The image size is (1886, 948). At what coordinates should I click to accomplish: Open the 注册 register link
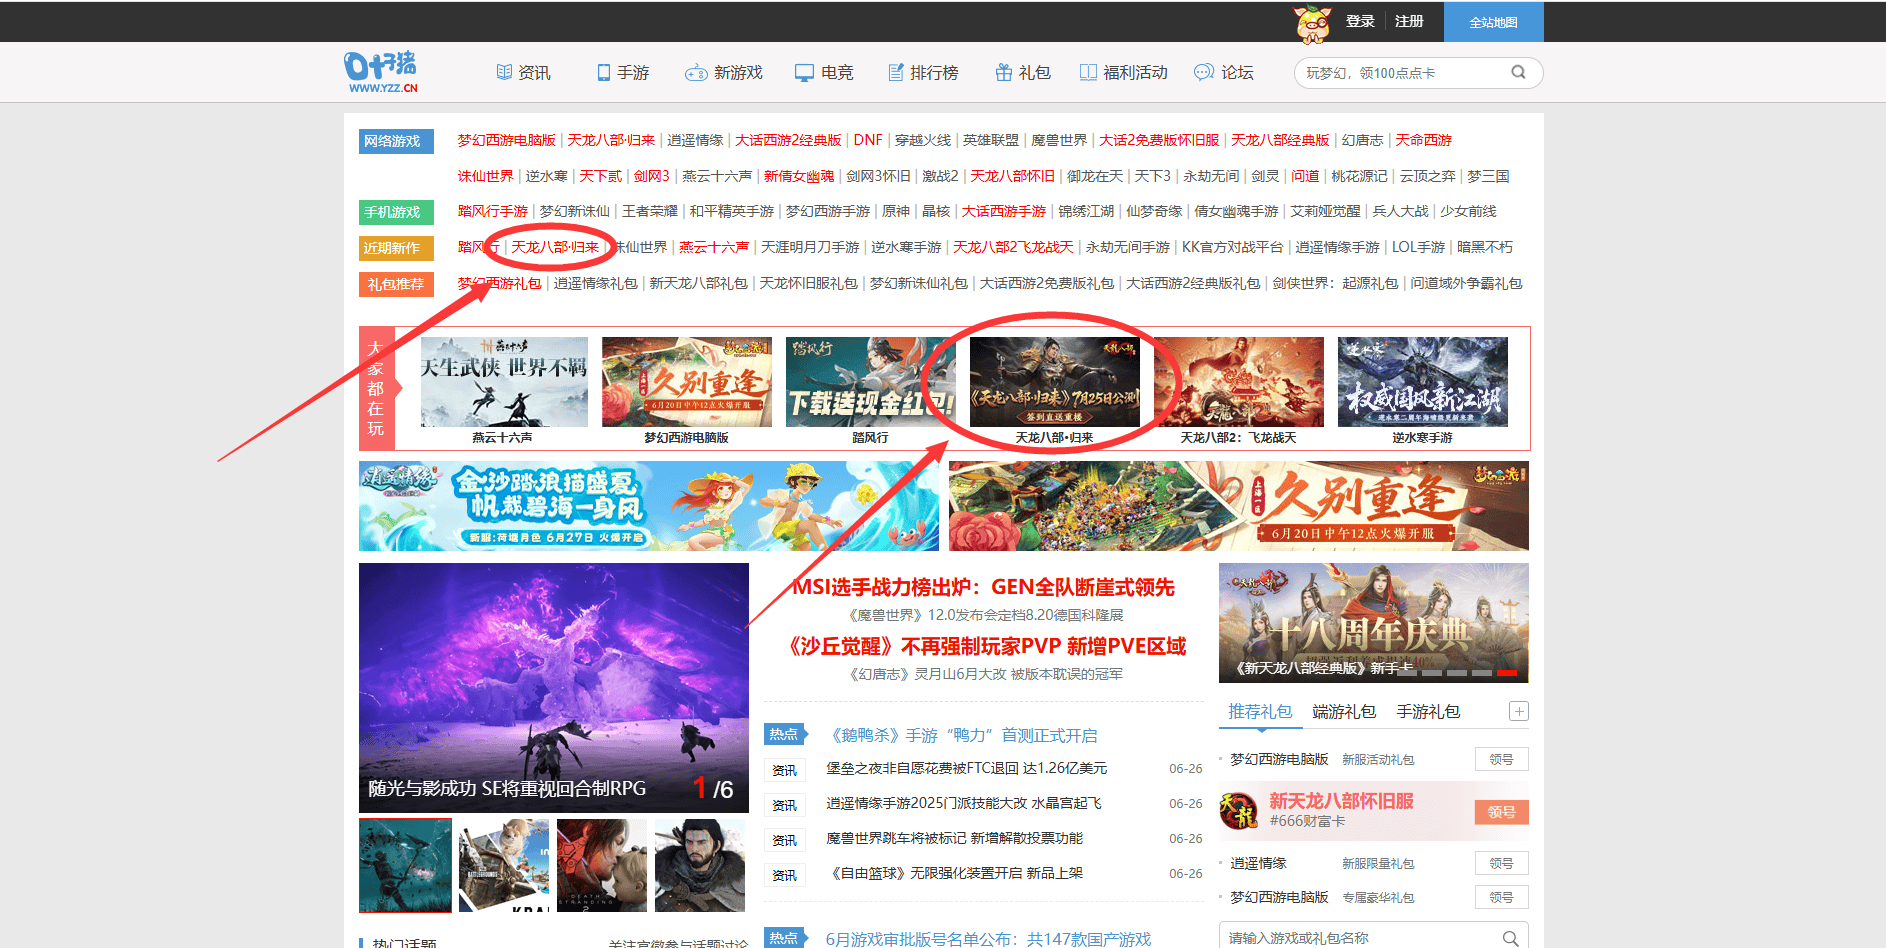click(1409, 21)
